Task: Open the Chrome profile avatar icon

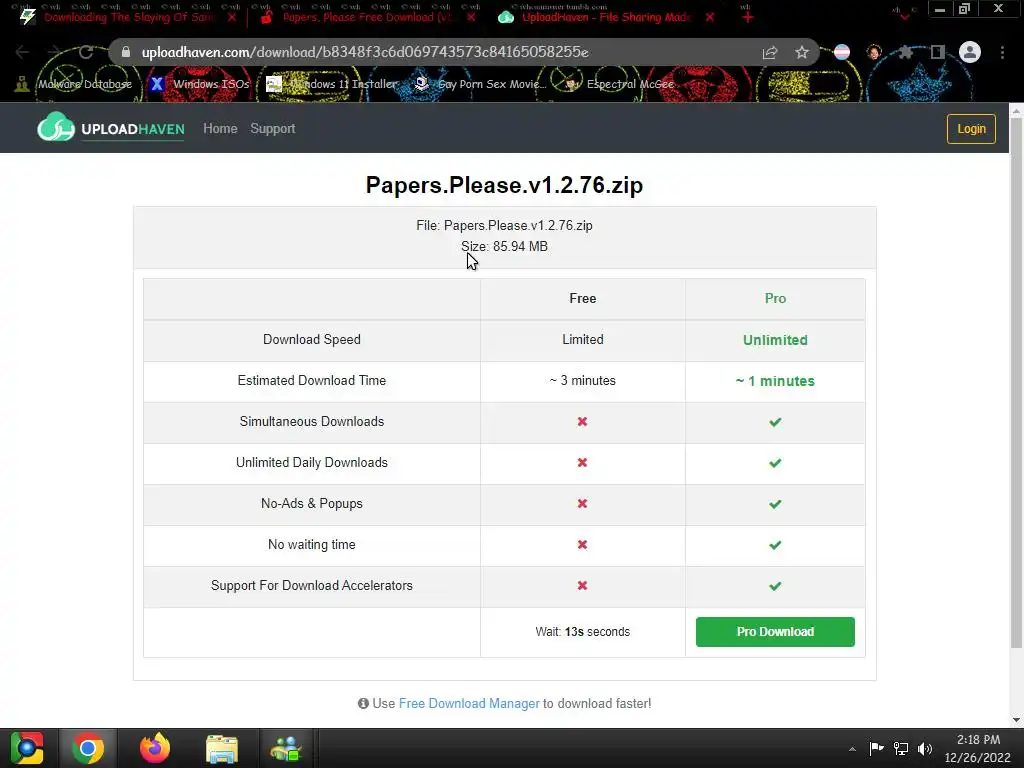Action: [970, 52]
